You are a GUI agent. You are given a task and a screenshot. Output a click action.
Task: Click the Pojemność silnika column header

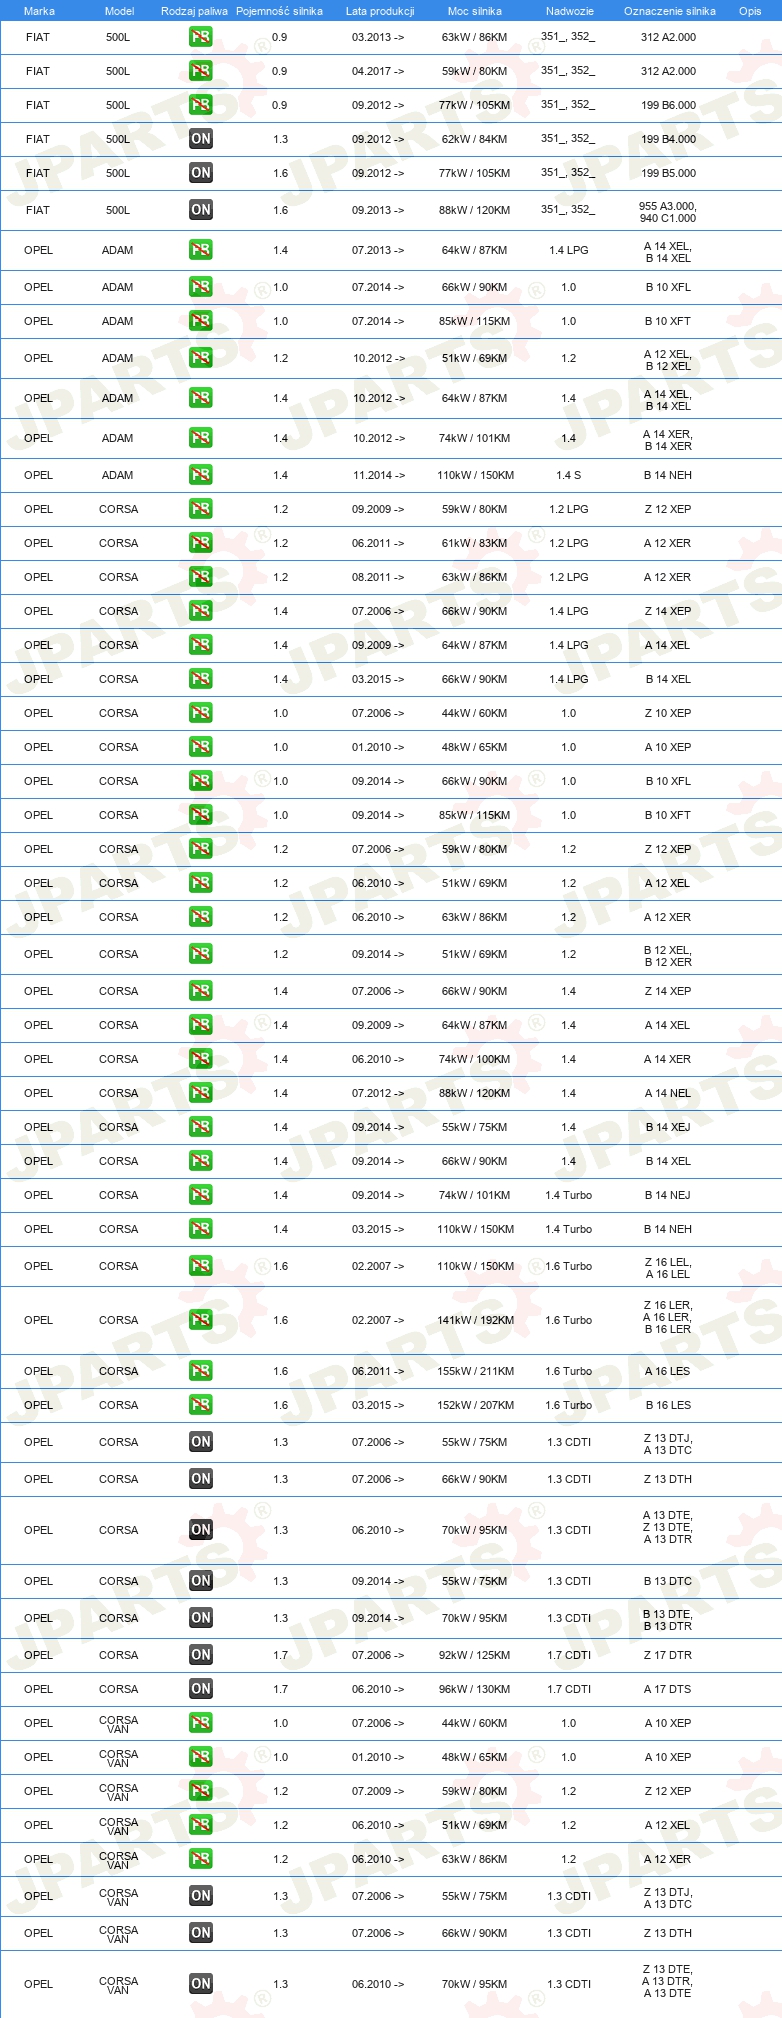click(279, 11)
